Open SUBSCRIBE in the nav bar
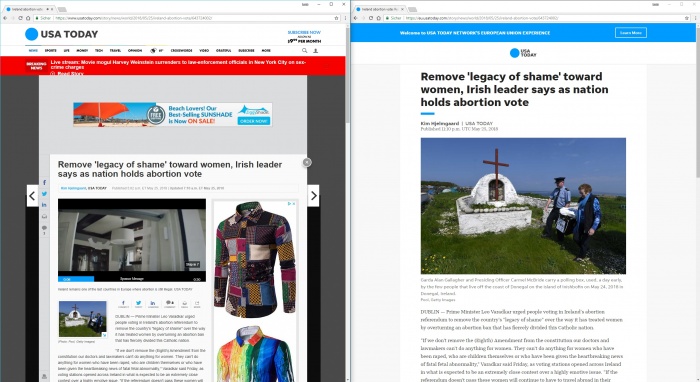 (246, 50)
